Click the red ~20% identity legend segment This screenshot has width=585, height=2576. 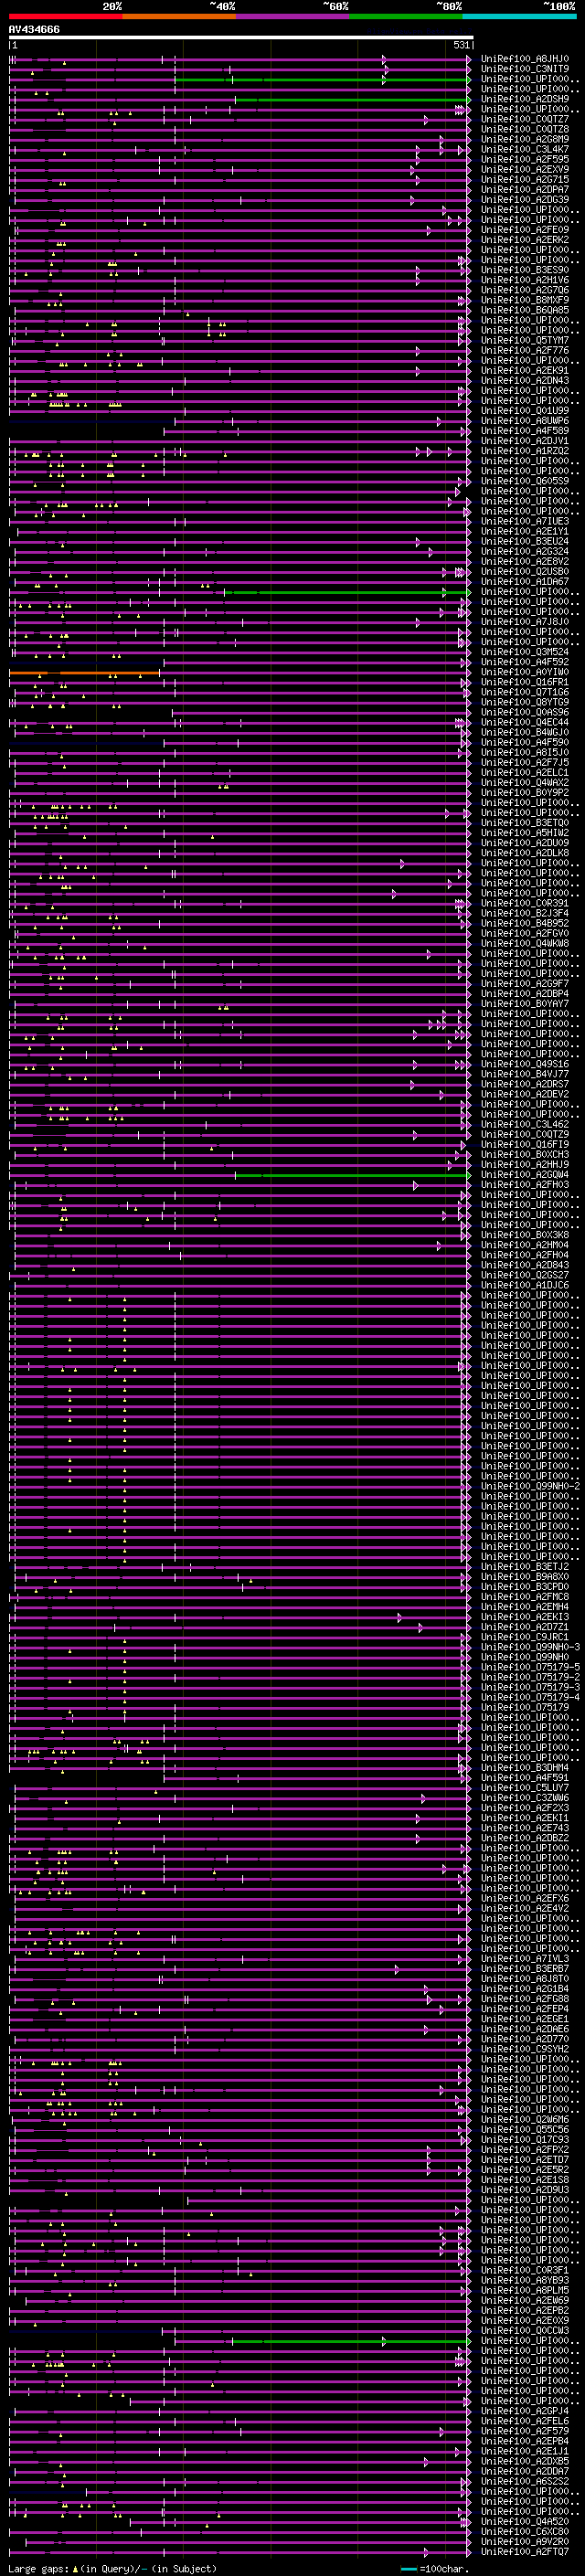point(66,17)
